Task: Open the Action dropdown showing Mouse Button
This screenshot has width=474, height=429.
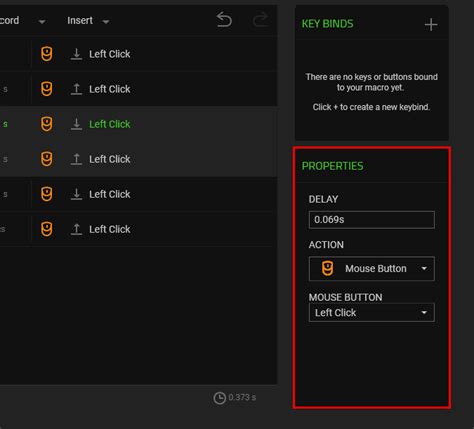Action: 372,269
